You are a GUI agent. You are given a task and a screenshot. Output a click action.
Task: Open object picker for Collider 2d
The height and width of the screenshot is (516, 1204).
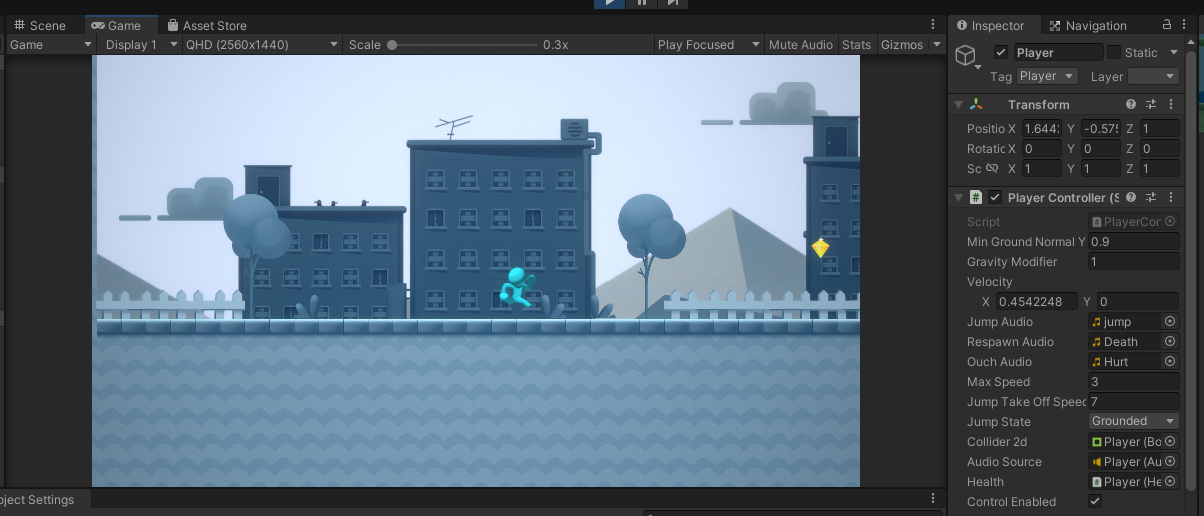click(1170, 442)
